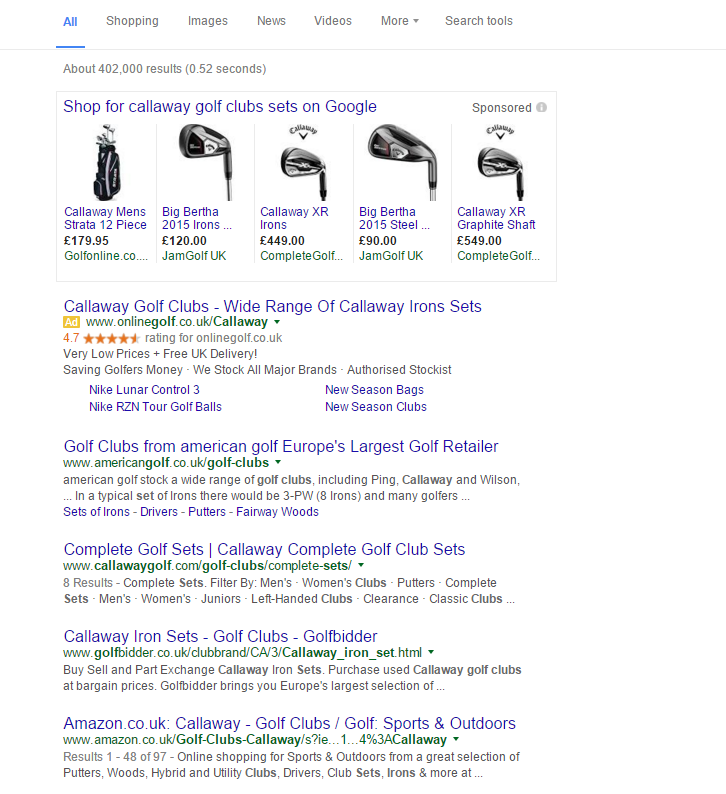
Task: Open 'Shop for callaway golf clubs sets on Google'
Action: tap(220, 107)
